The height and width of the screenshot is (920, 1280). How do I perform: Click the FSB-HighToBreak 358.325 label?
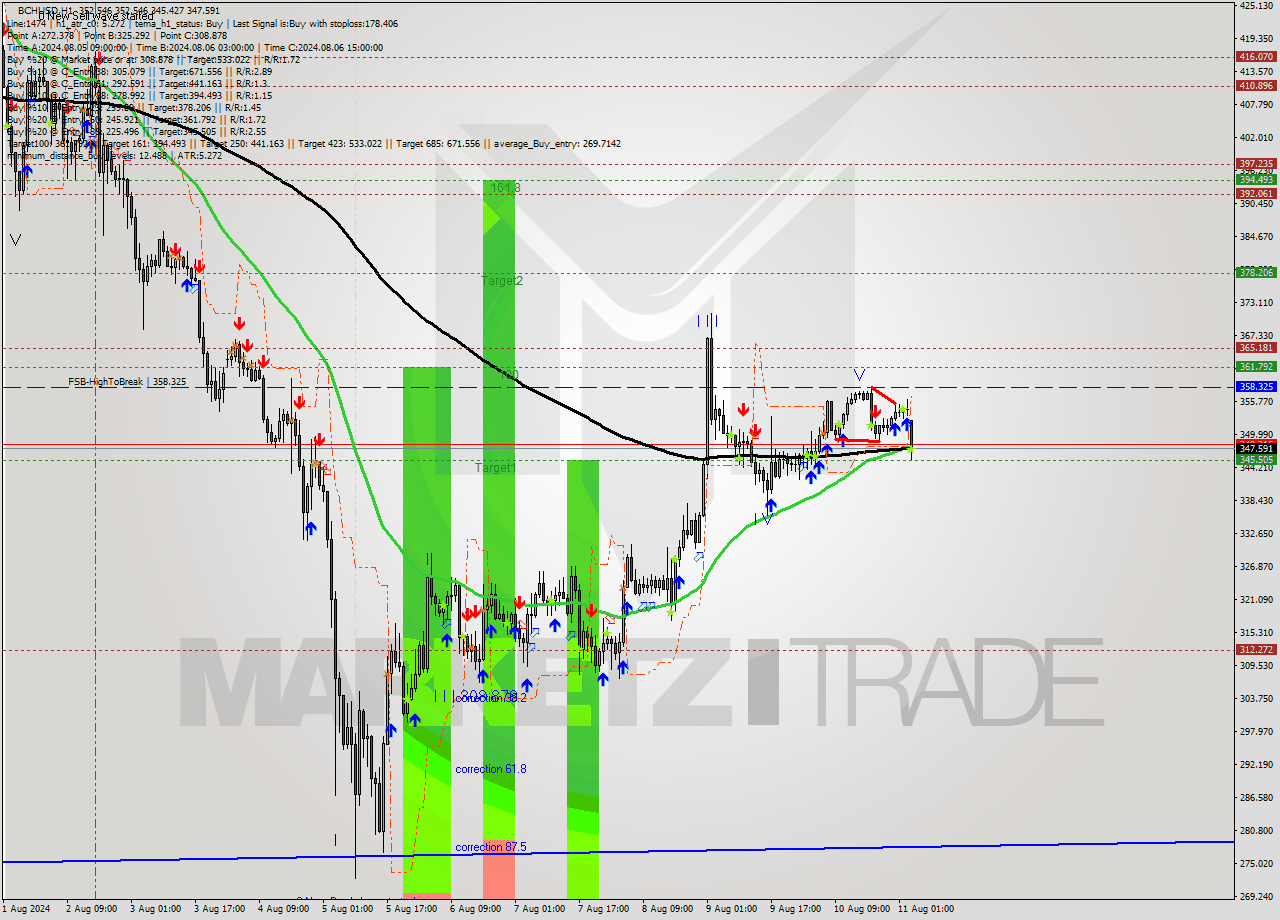click(x=127, y=382)
